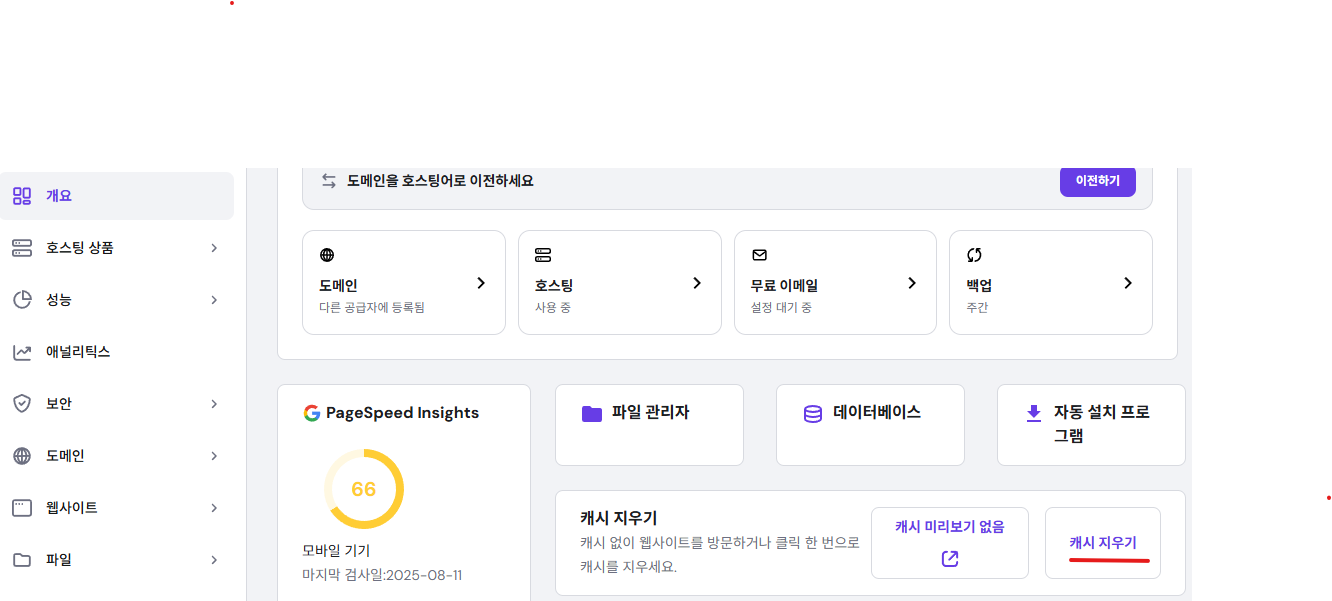
Task: Click the 모바일 기기 label
Action: [x=336, y=550]
